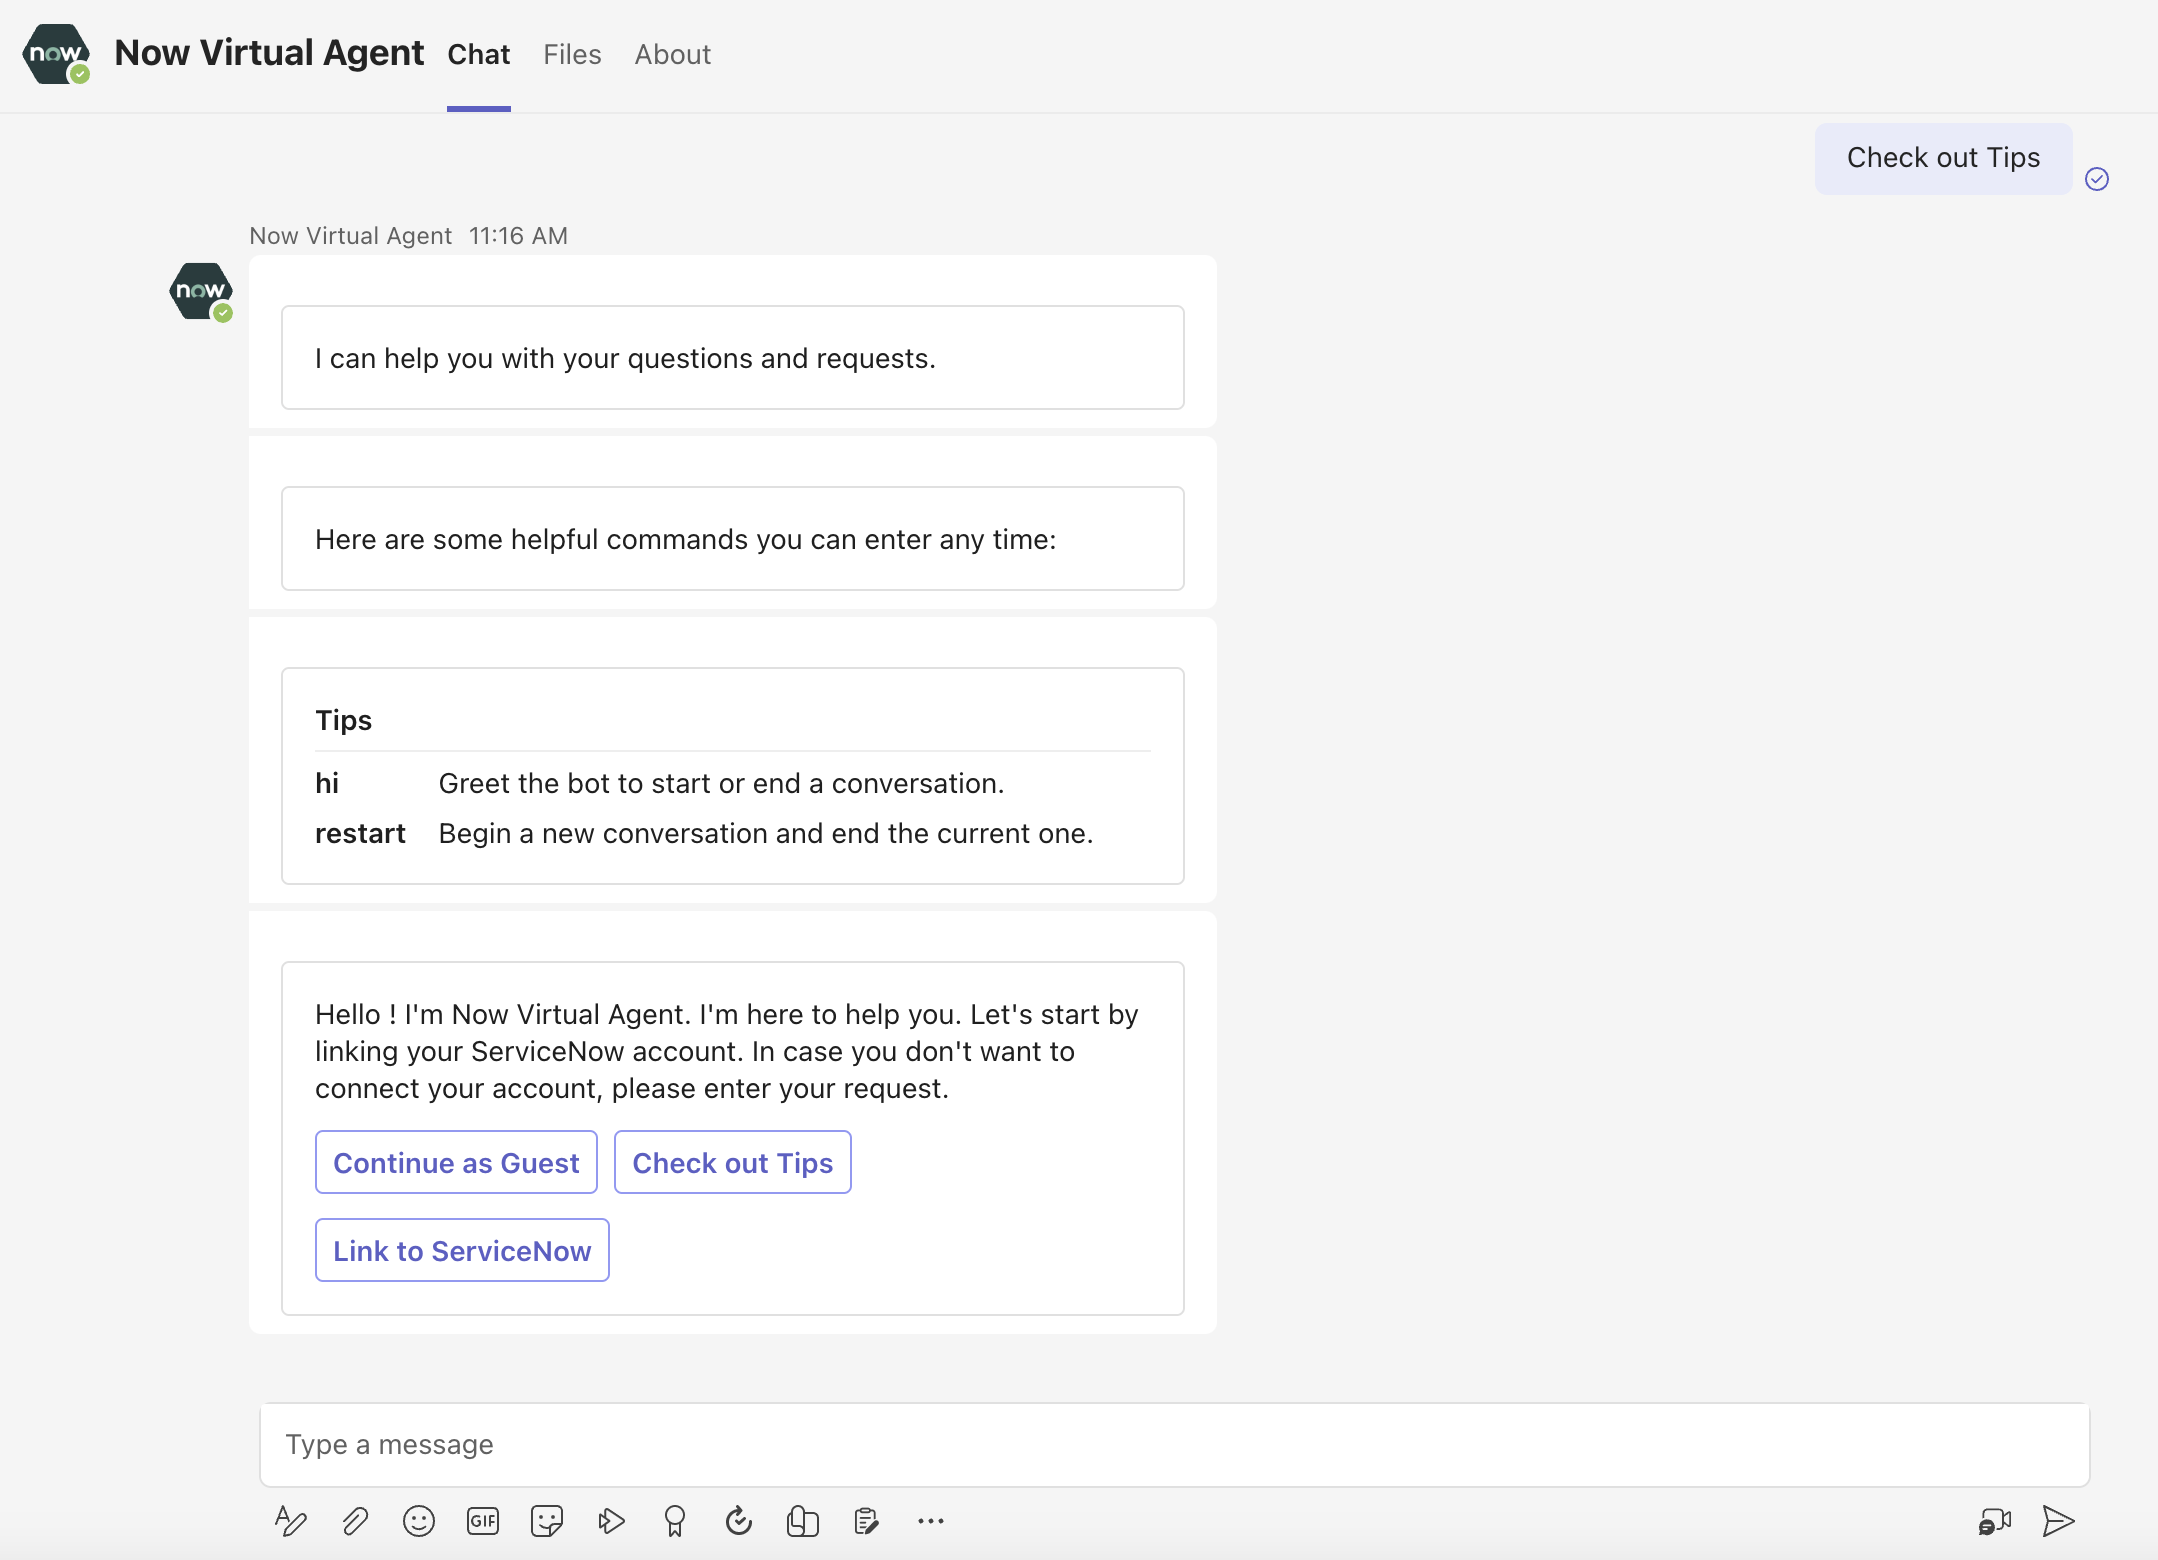2158x1560 pixels.
Task: Click the Now Virtual Agent sender name above the message
Action: [x=350, y=236]
